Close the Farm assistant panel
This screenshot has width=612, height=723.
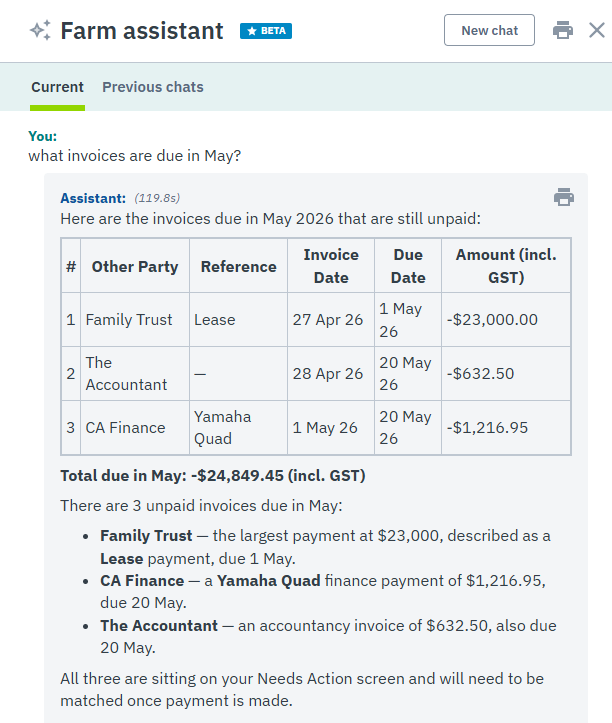coord(597,30)
